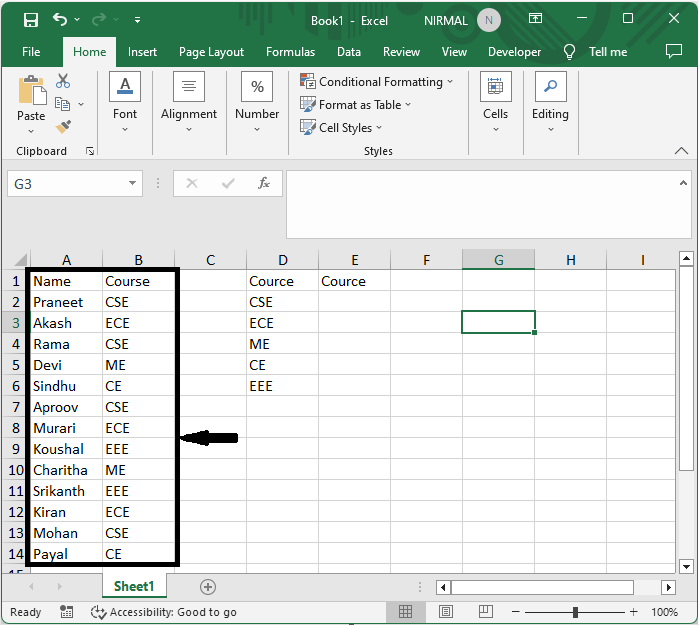
Task: Open Conditional Formatting menu
Action: tap(376, 82)
